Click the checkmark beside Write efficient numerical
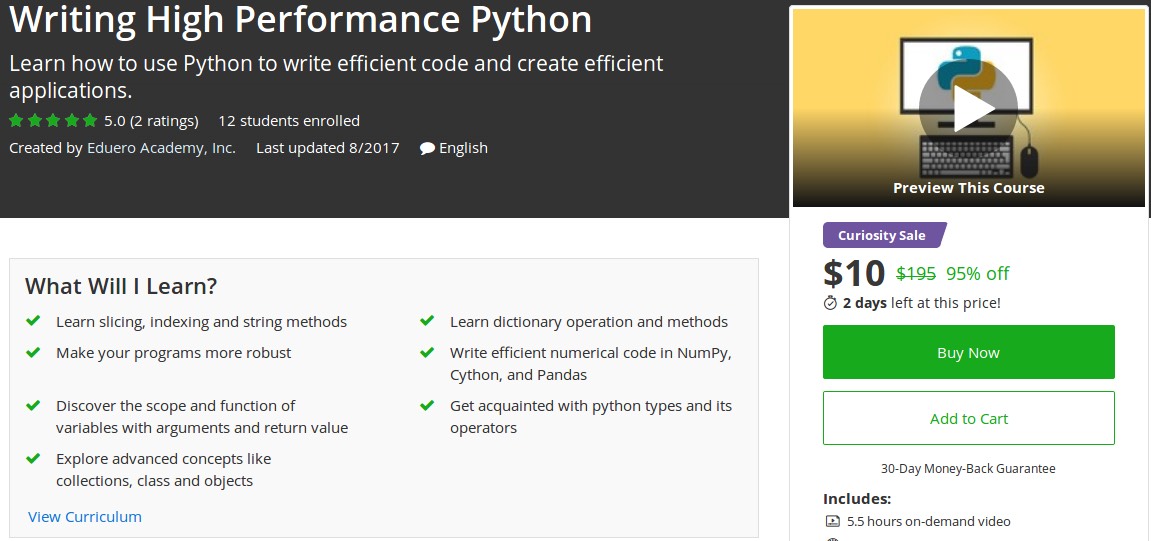Screen dimensions: 1151x541 [427, 352]
